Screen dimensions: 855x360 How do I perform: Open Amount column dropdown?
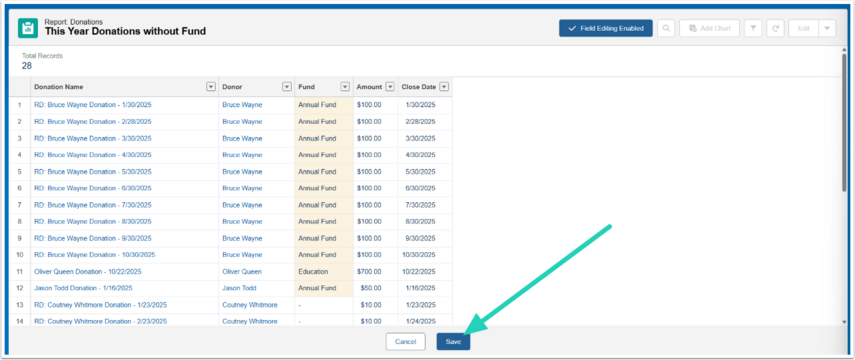[x=390, y=87]
